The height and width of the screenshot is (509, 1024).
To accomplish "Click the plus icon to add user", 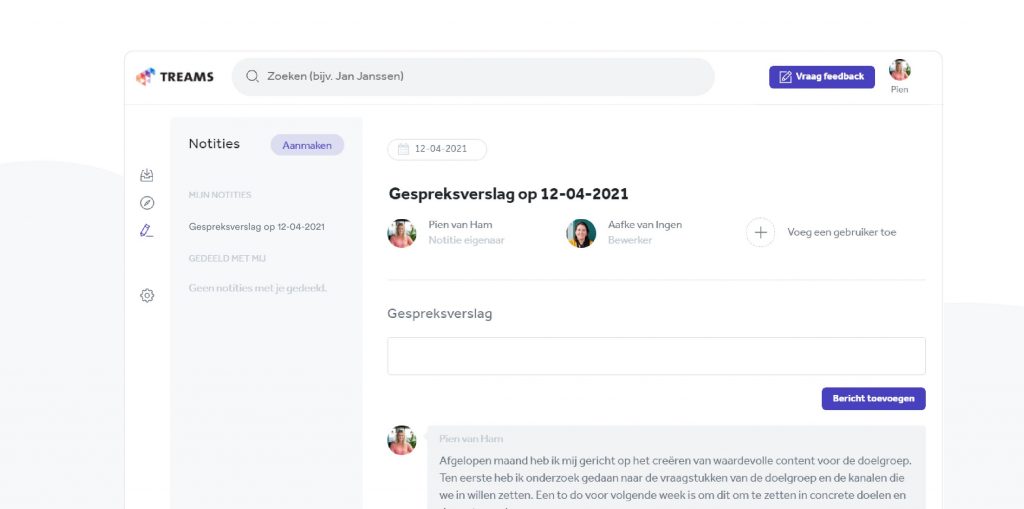I will point(760,232).
